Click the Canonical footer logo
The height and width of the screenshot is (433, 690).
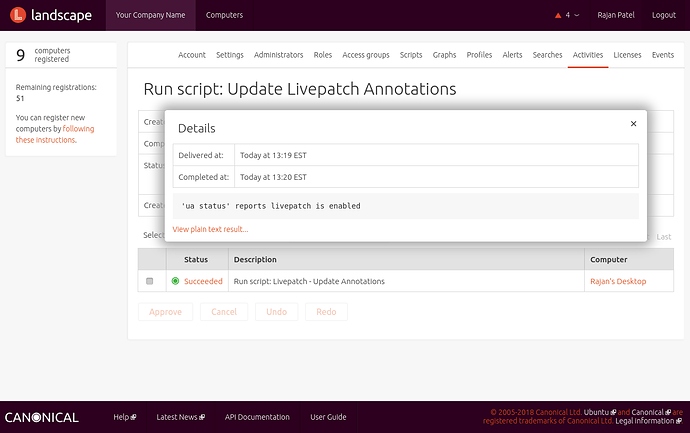42,417
